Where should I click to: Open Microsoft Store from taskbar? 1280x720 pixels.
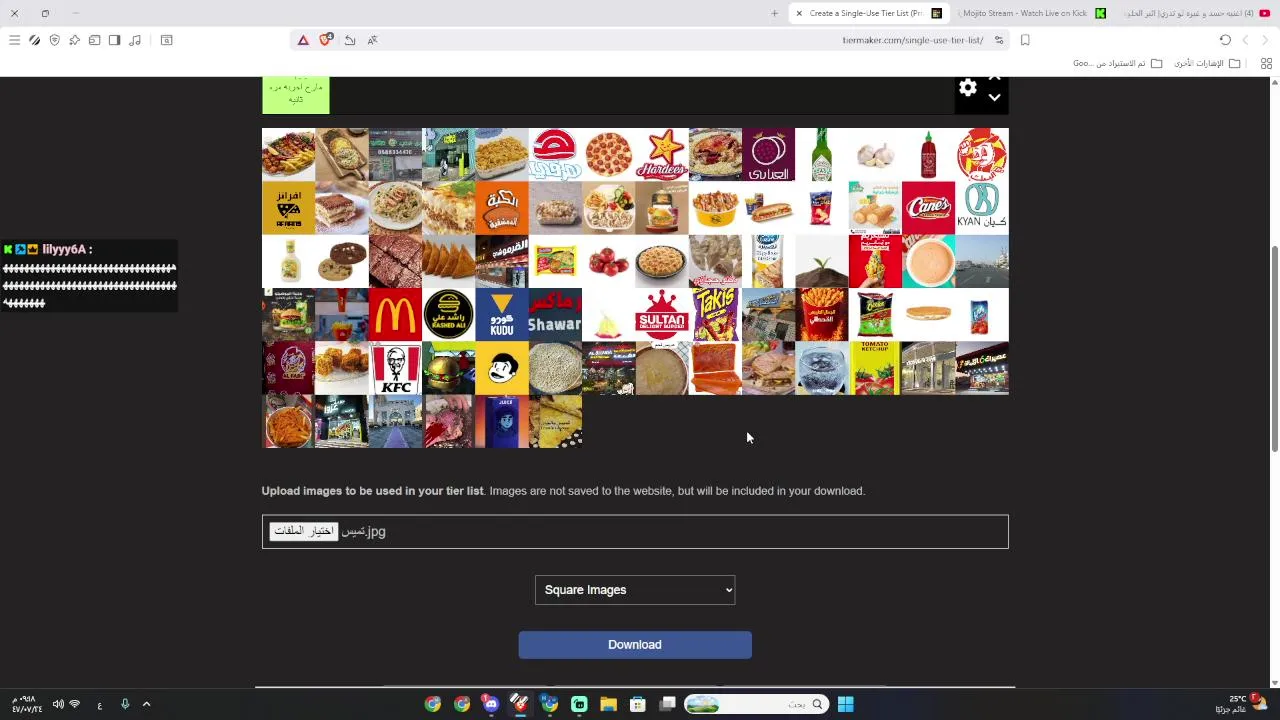pyautogui.click(x=637, y=704)
